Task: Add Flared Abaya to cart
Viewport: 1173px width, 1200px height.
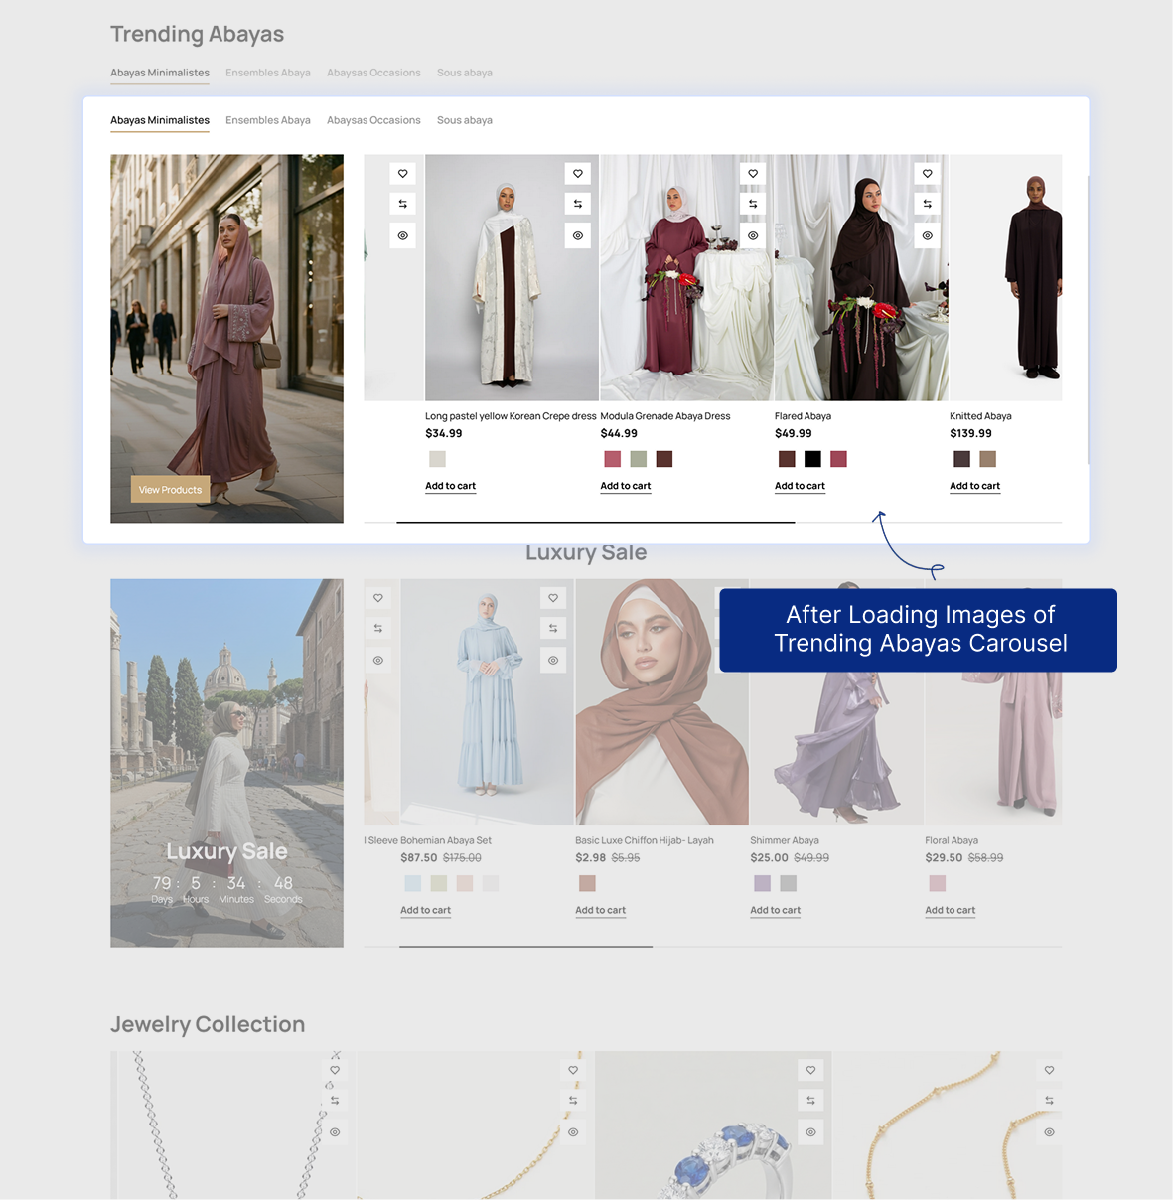Action: point(800,486)
